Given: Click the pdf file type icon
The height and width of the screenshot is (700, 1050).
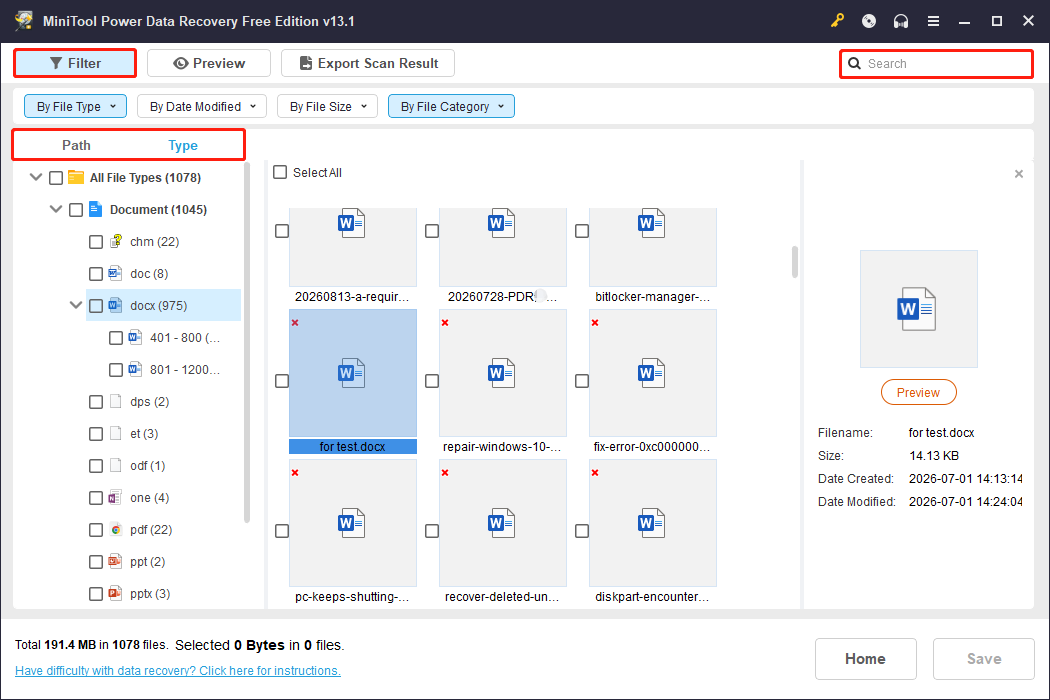Looking at the screenshot, I should (116, 530).
